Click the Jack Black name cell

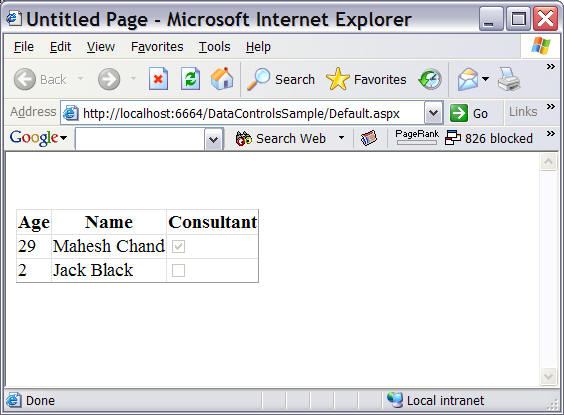tap(109, 270)
